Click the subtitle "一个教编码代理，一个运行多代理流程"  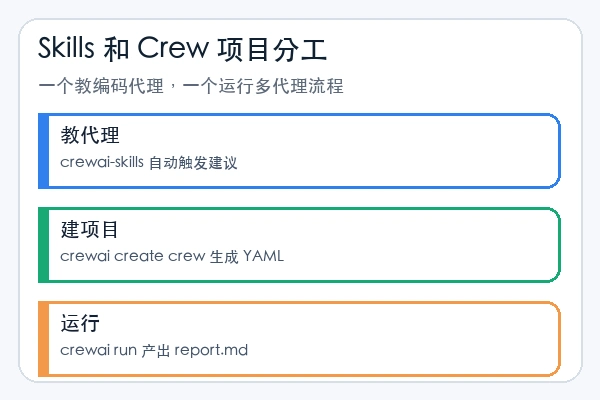point(191,86)
